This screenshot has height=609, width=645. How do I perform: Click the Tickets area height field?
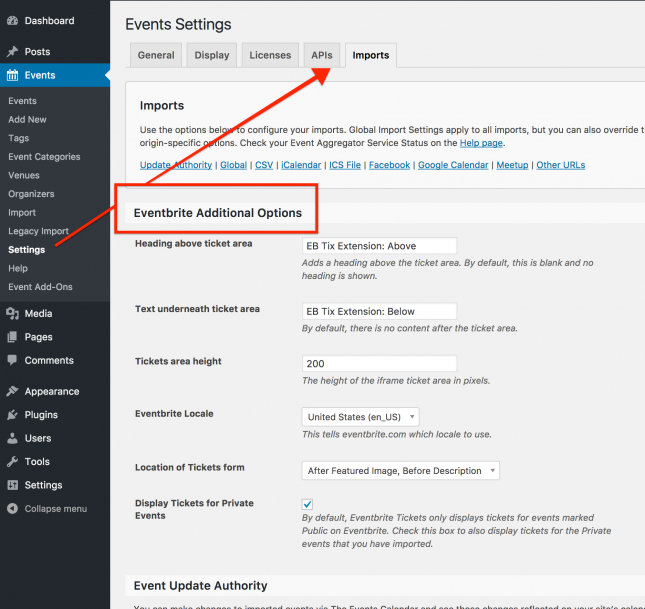[379, 364]
